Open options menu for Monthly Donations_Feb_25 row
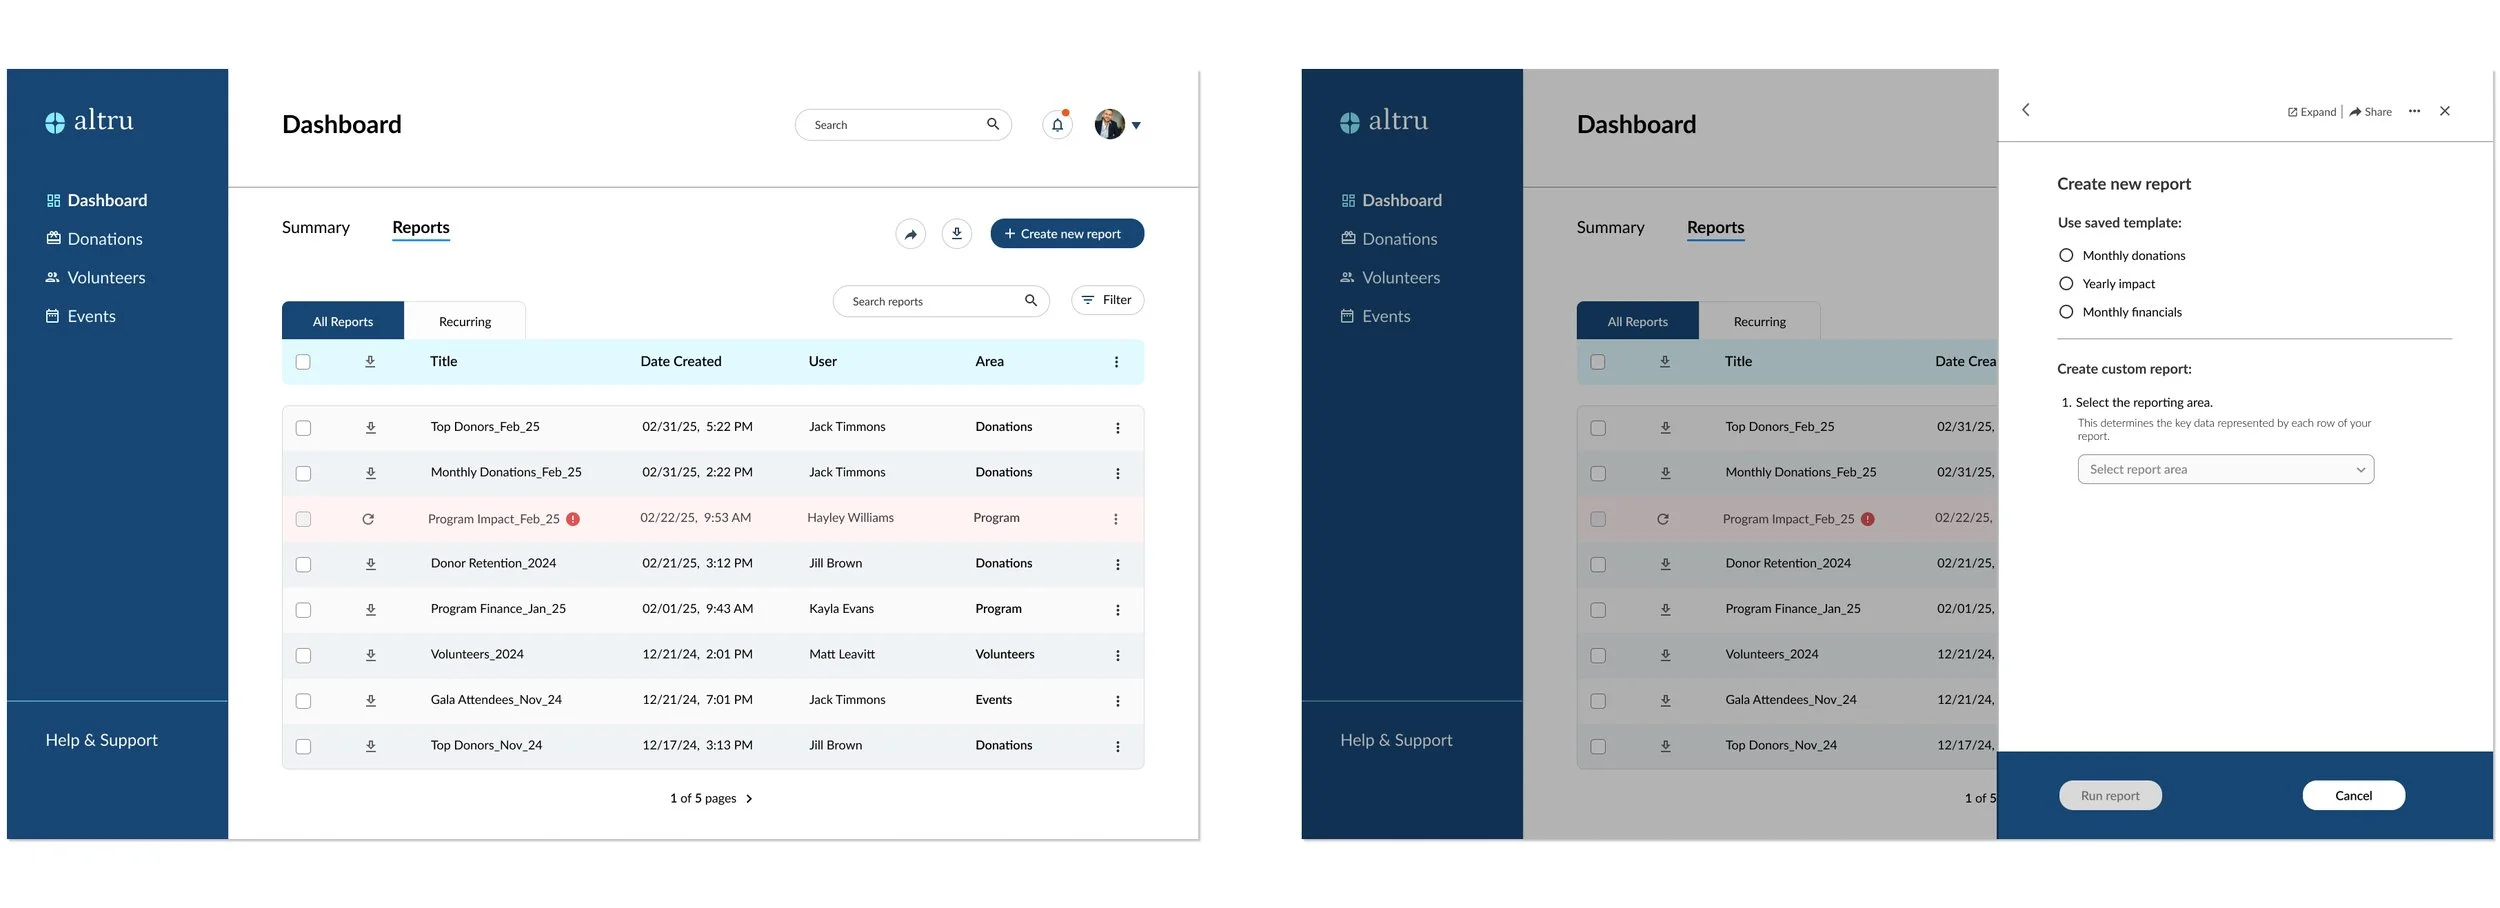Image resolution: width=2500 pixels, height=908 pixels. (x=1117, y=473)
